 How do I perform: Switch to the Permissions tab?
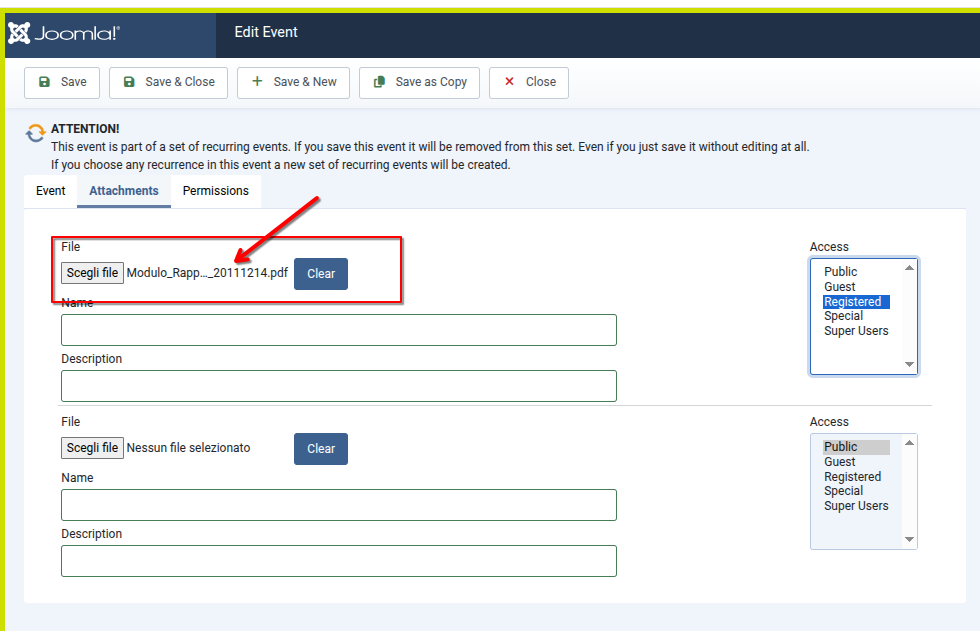point(215,191)
